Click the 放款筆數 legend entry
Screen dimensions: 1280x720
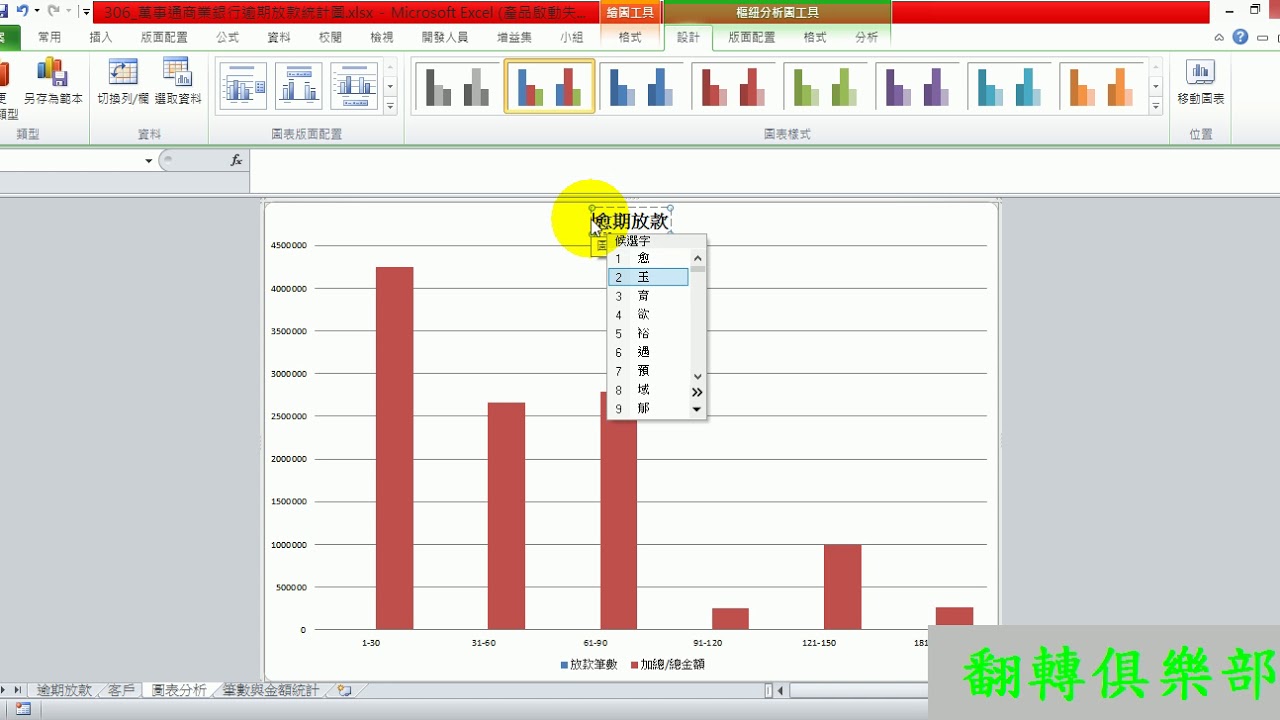pos(588,664)
